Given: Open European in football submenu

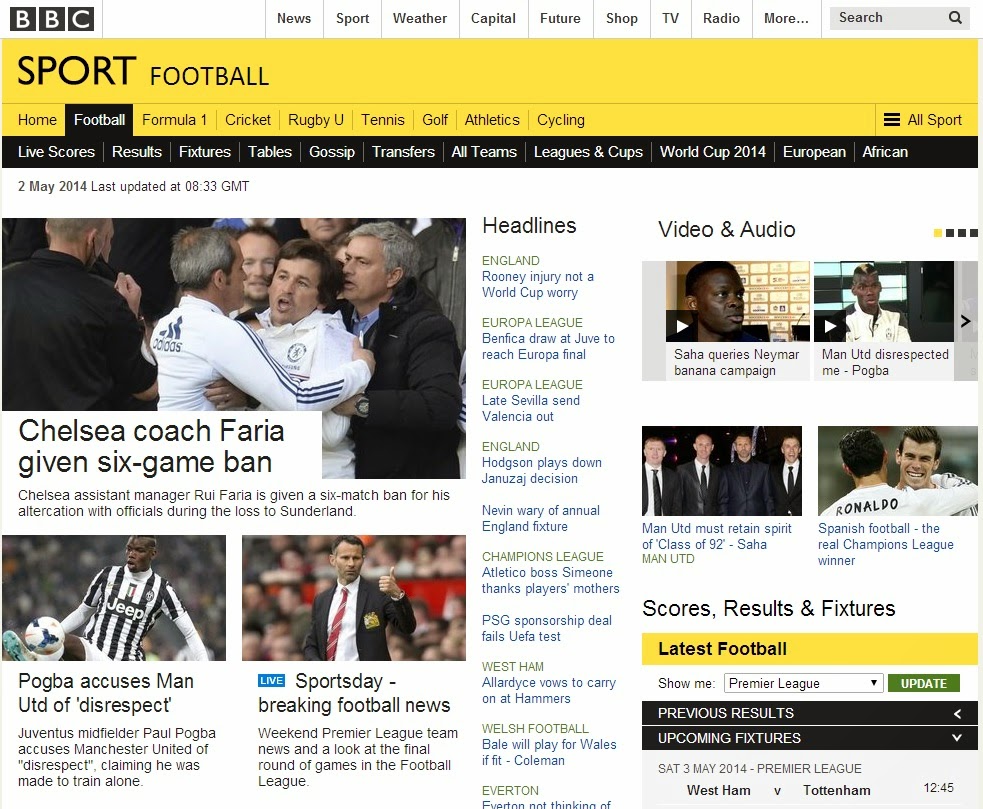Looking at the screenshot, I should 814,152.
